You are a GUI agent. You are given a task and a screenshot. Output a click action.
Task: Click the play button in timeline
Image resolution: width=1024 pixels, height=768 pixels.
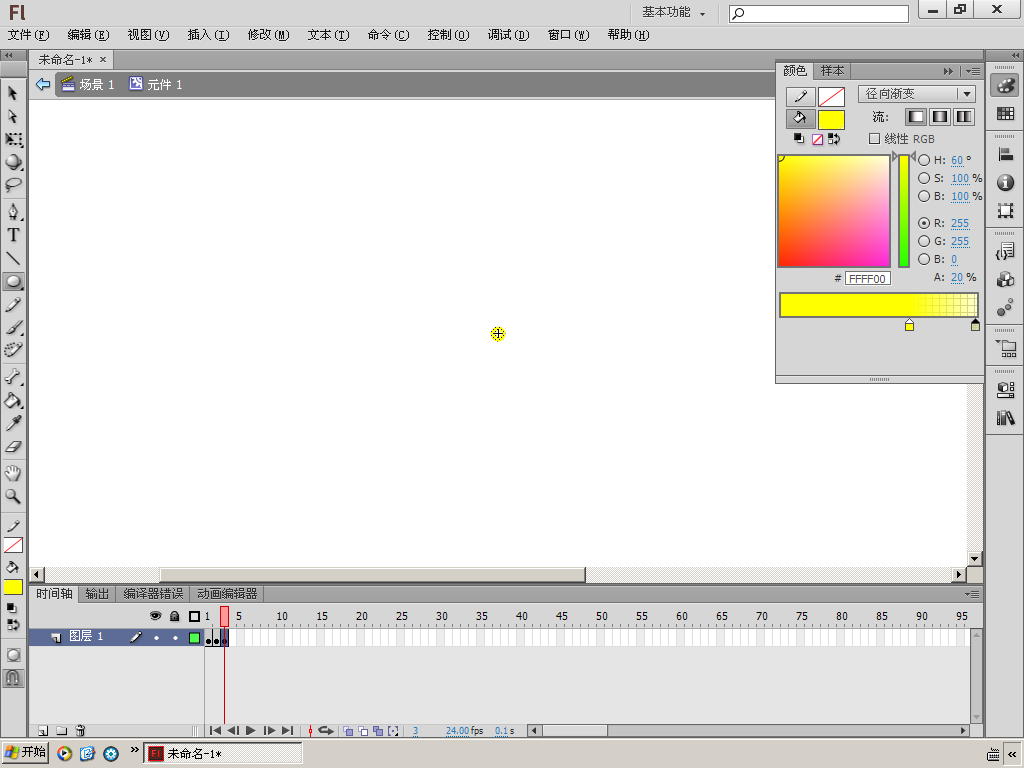(251, 731)
